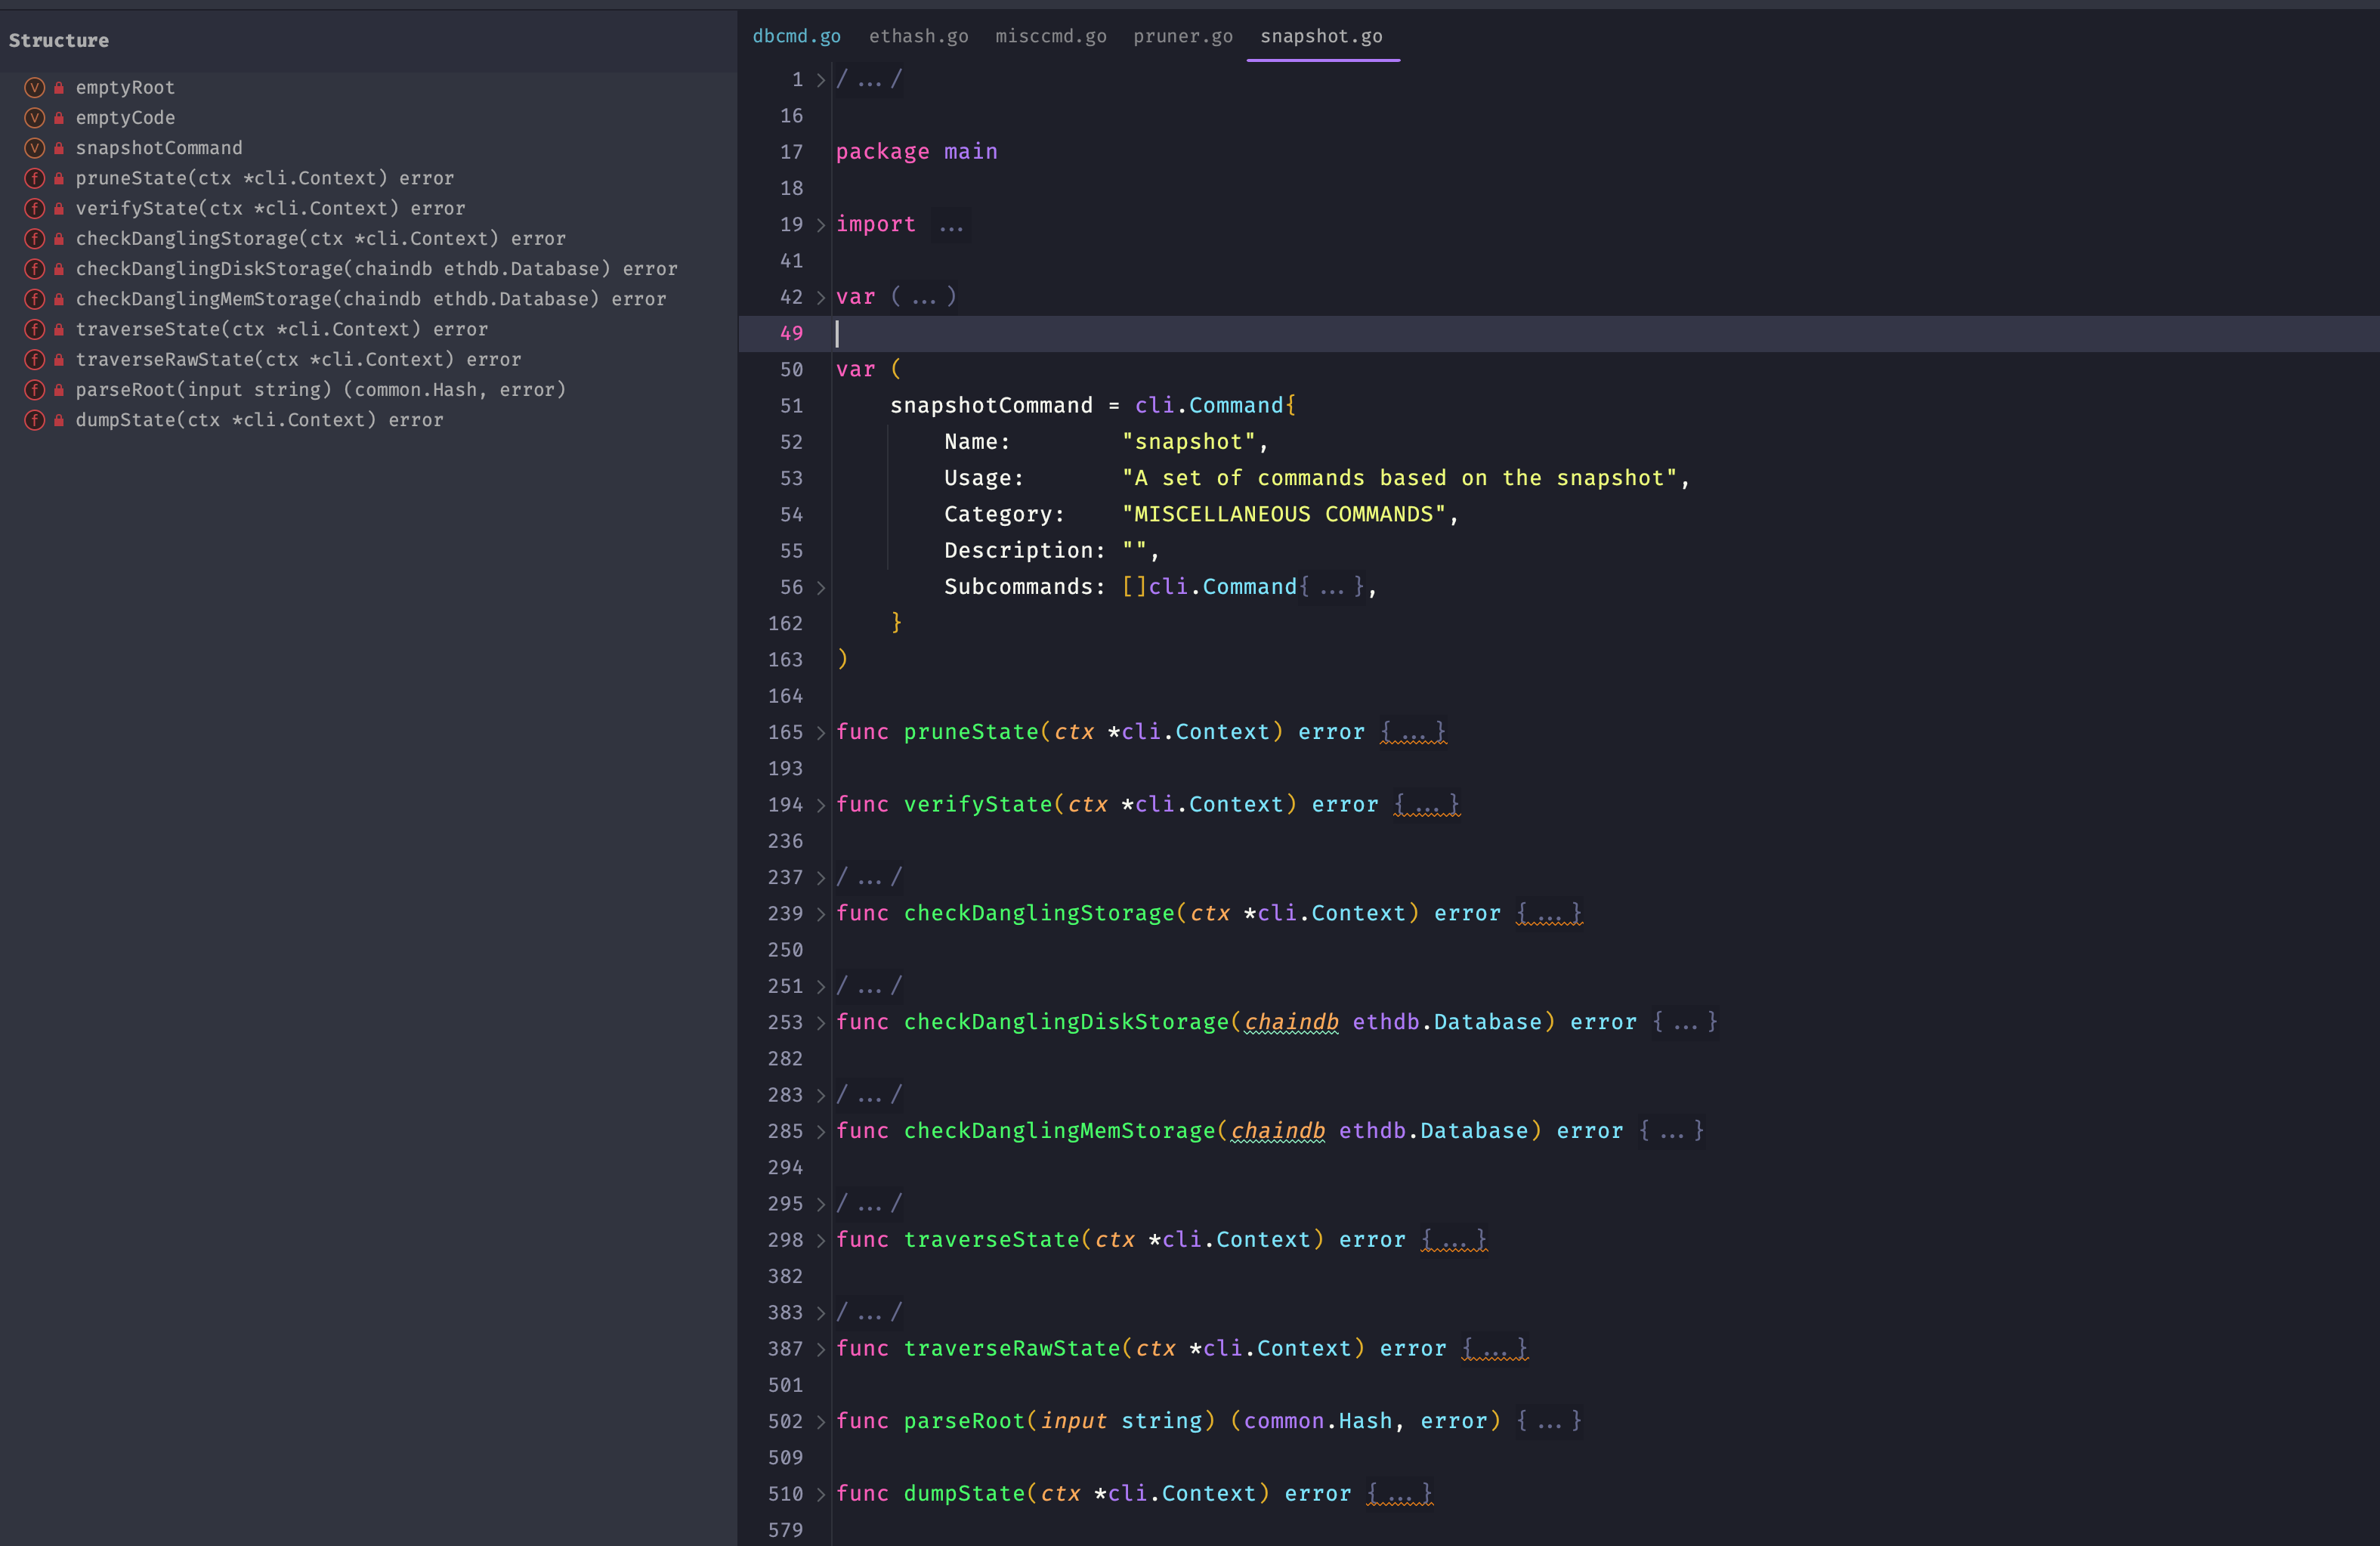This screenshot has width=2380, height=1546.
Task: Expand the pruneState function fold arrow
Action: click(821, 733)
